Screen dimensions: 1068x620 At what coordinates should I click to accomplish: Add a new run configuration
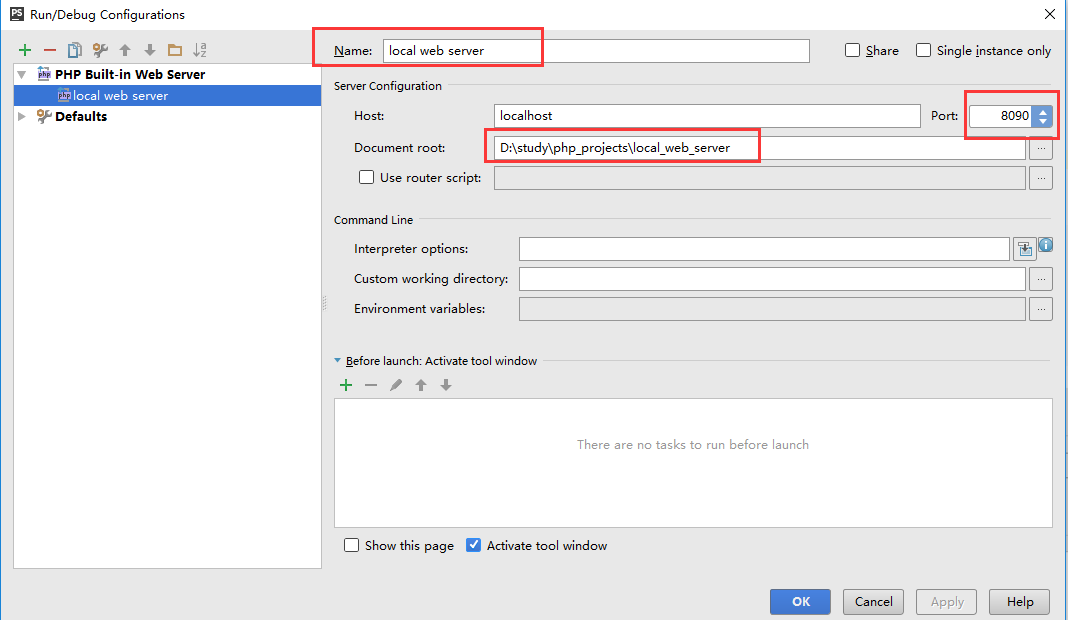pyautogui.click(x=25, y=50)
